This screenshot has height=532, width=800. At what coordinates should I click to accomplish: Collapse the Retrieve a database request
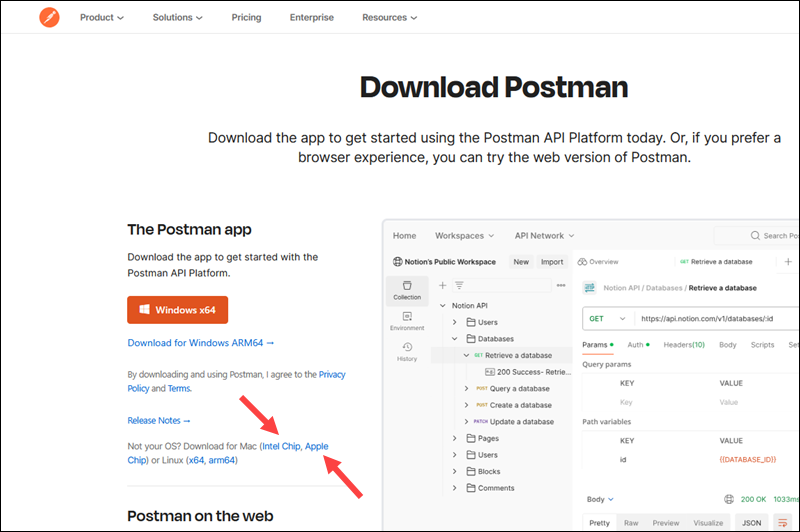(x=466, y=355)
